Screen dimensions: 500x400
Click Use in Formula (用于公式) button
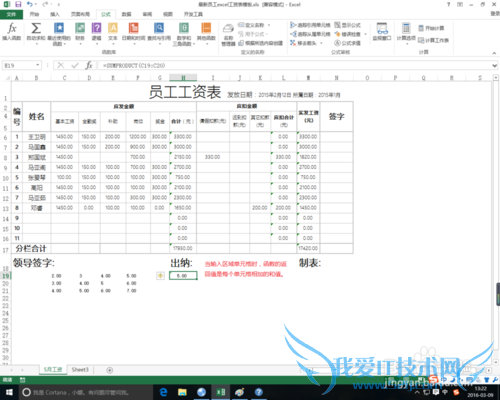(x=253, y=34)
